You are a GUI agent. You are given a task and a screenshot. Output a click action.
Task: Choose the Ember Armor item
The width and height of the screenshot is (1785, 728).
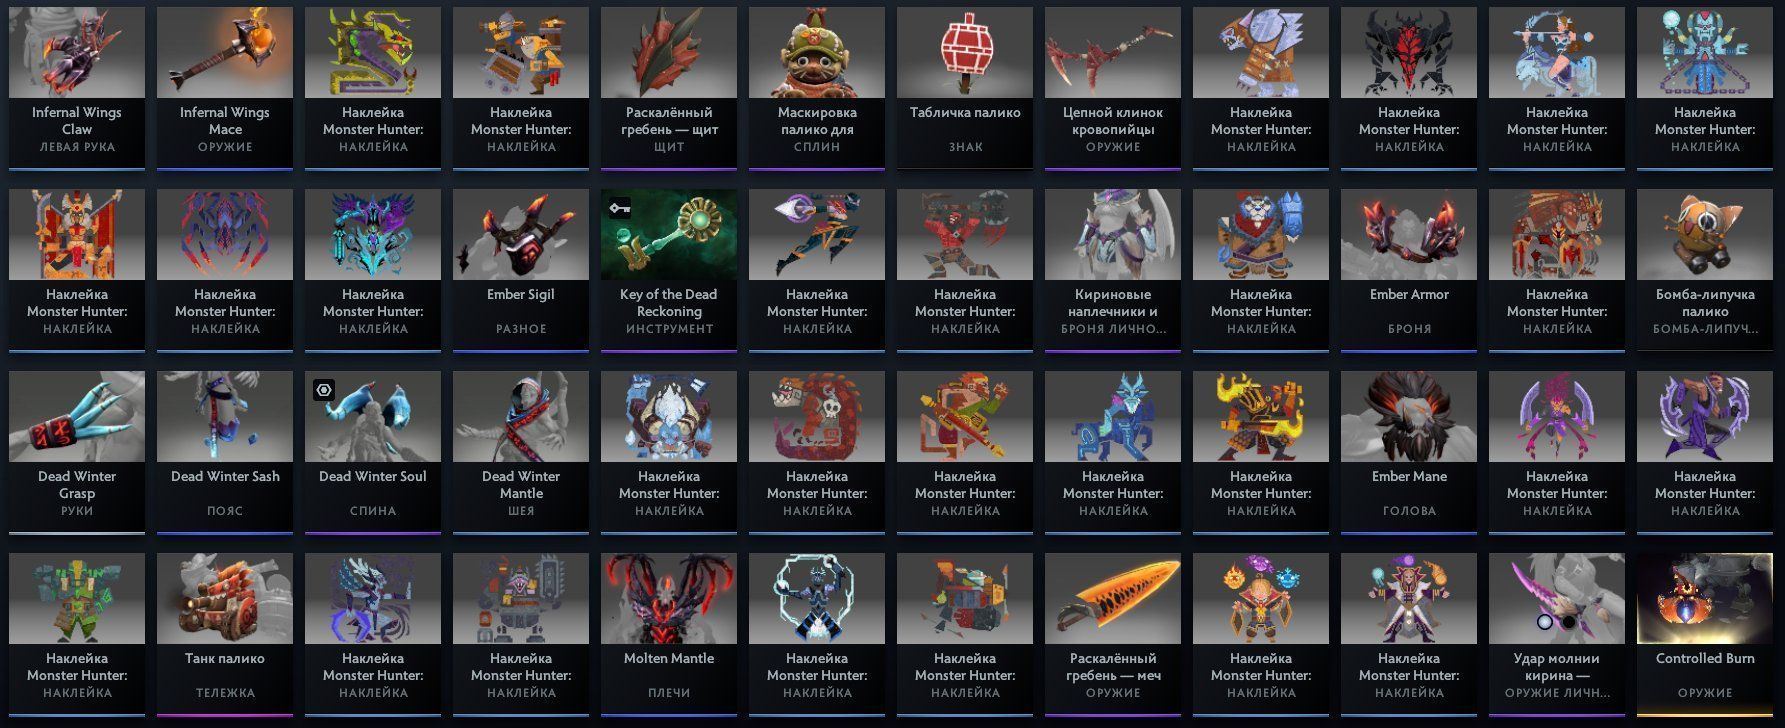(1409, 270)
